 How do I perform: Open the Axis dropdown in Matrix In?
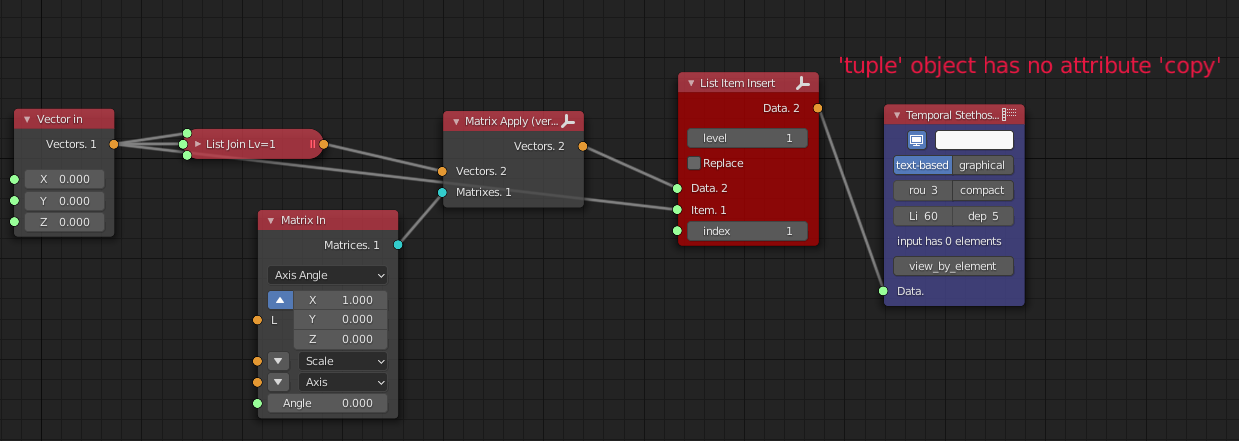(343, 382)
